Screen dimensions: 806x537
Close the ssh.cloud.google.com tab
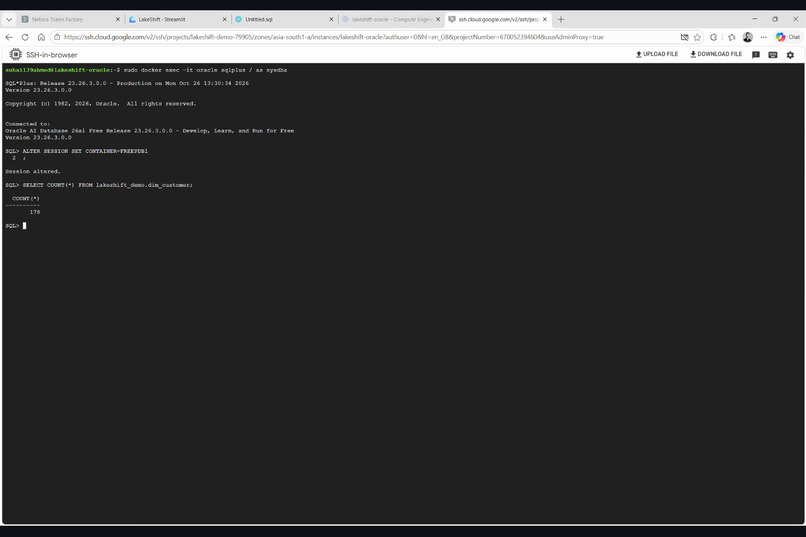(545, 20)
